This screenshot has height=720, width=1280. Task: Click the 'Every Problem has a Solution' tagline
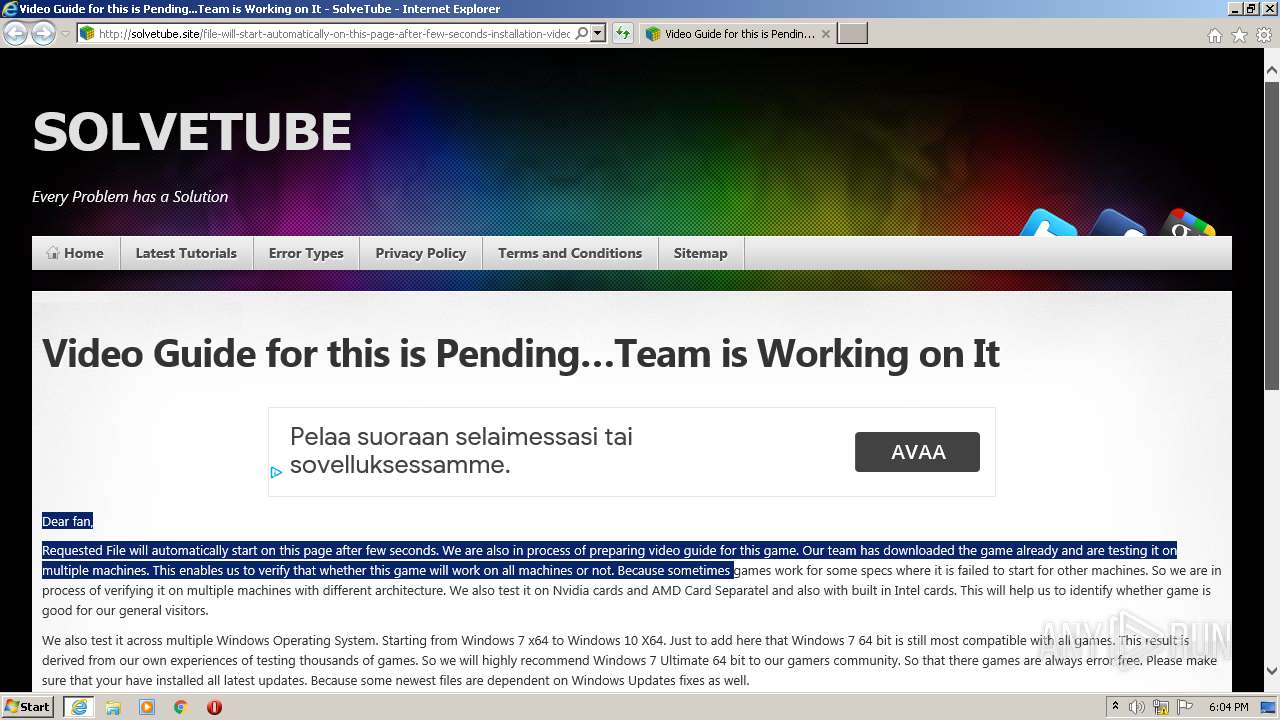pyautogui.click(x=130, y=197)
